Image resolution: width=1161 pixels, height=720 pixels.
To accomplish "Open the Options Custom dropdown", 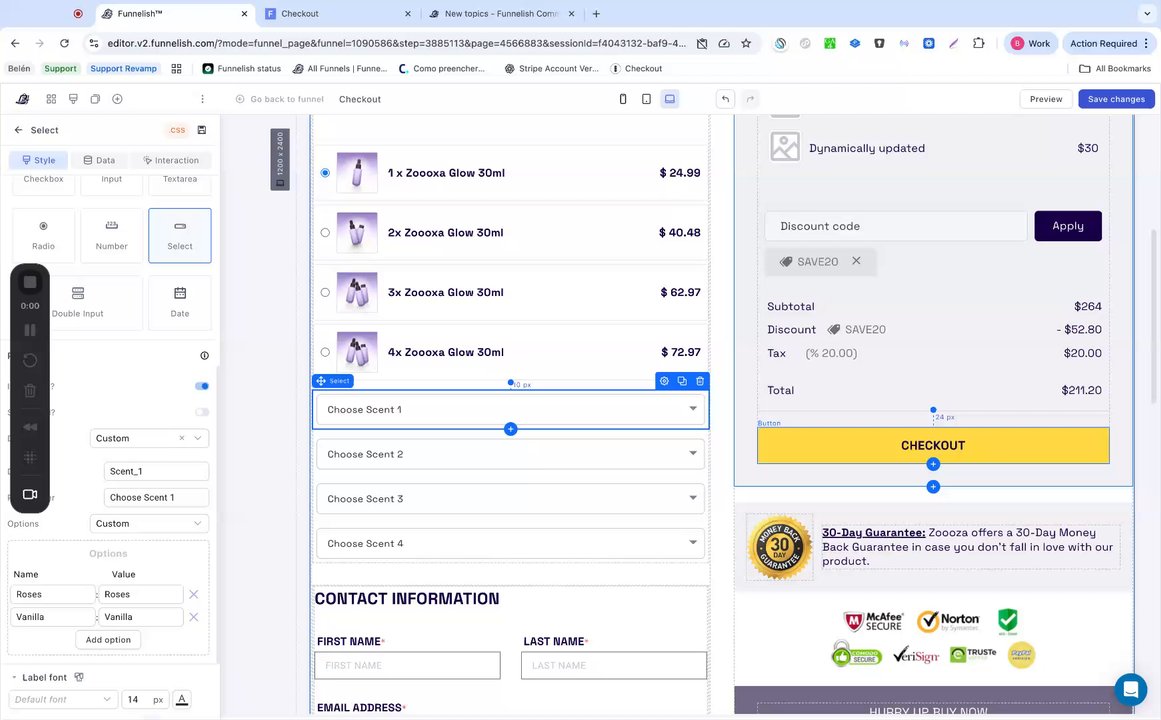I will (150, 524).
